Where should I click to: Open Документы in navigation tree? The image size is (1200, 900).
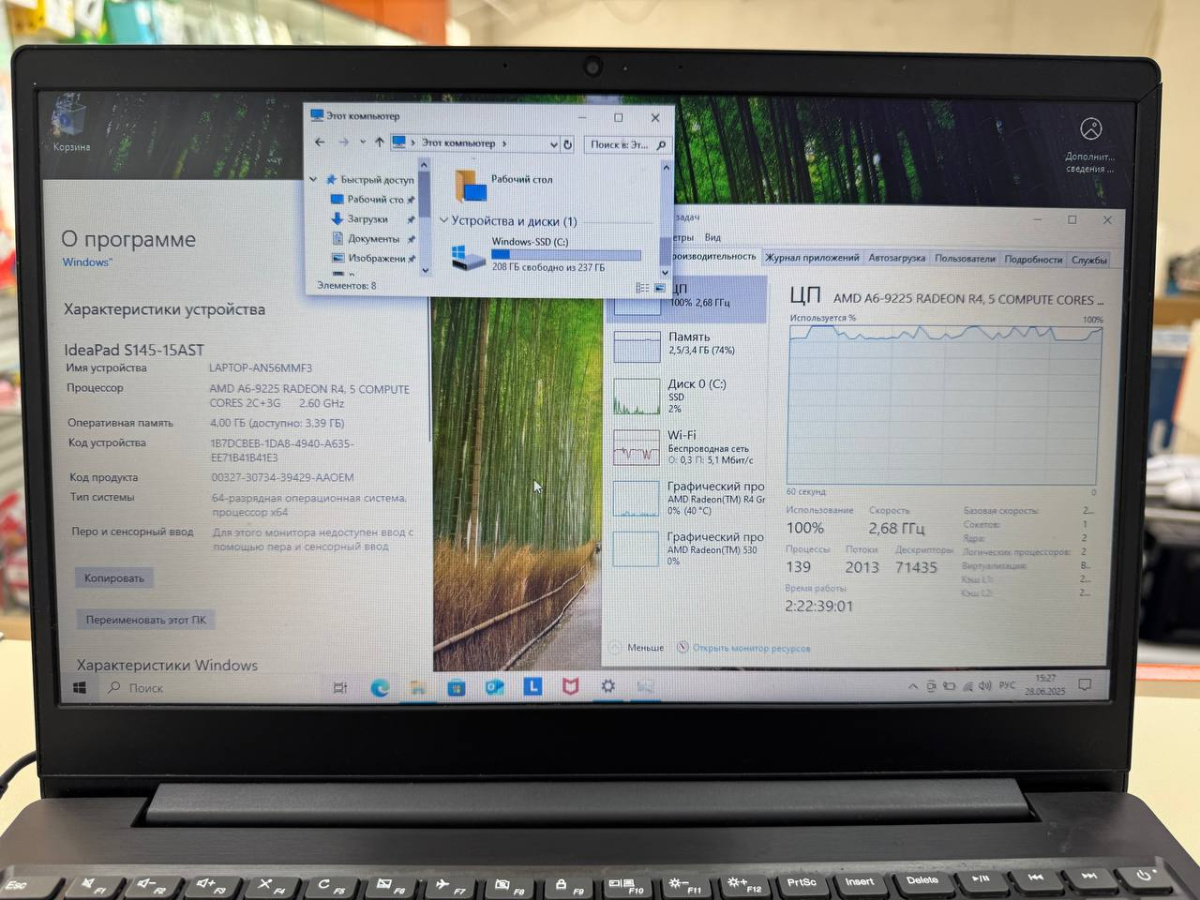point(373,239)
